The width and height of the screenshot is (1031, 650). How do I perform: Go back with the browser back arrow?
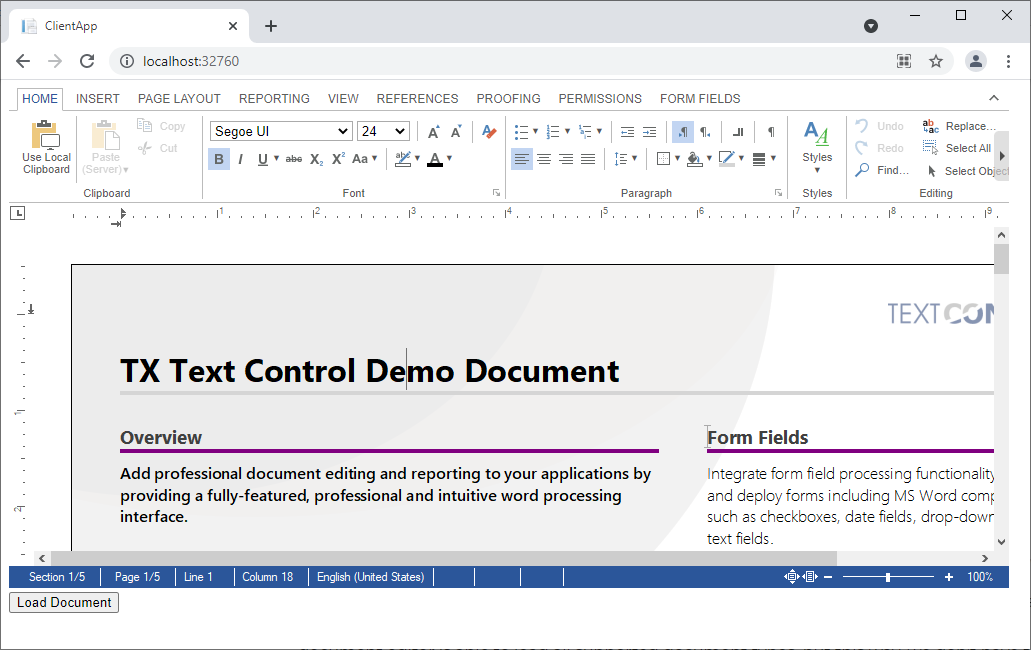click(23, 61)
